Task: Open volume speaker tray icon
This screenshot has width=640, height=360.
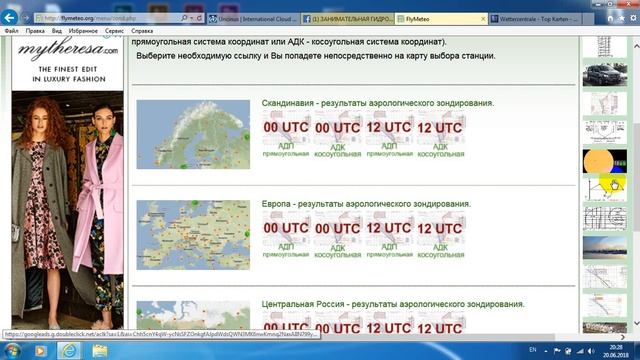Action: (x=591, y=351)
